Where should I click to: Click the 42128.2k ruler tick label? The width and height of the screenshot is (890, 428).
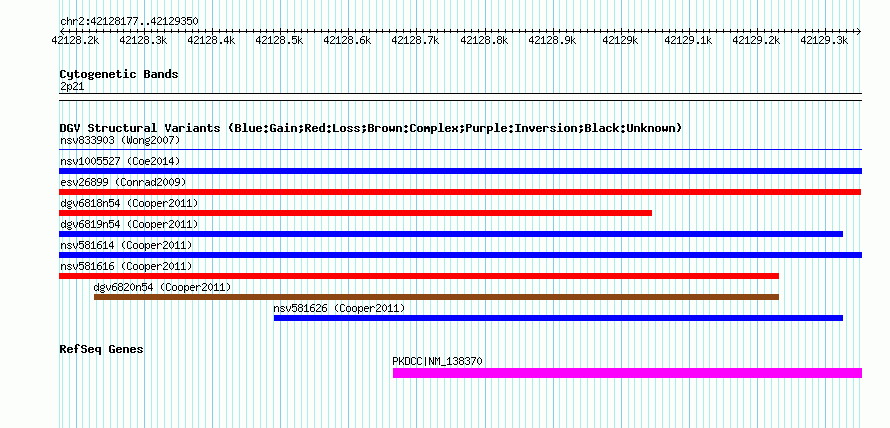click(75, 40)
